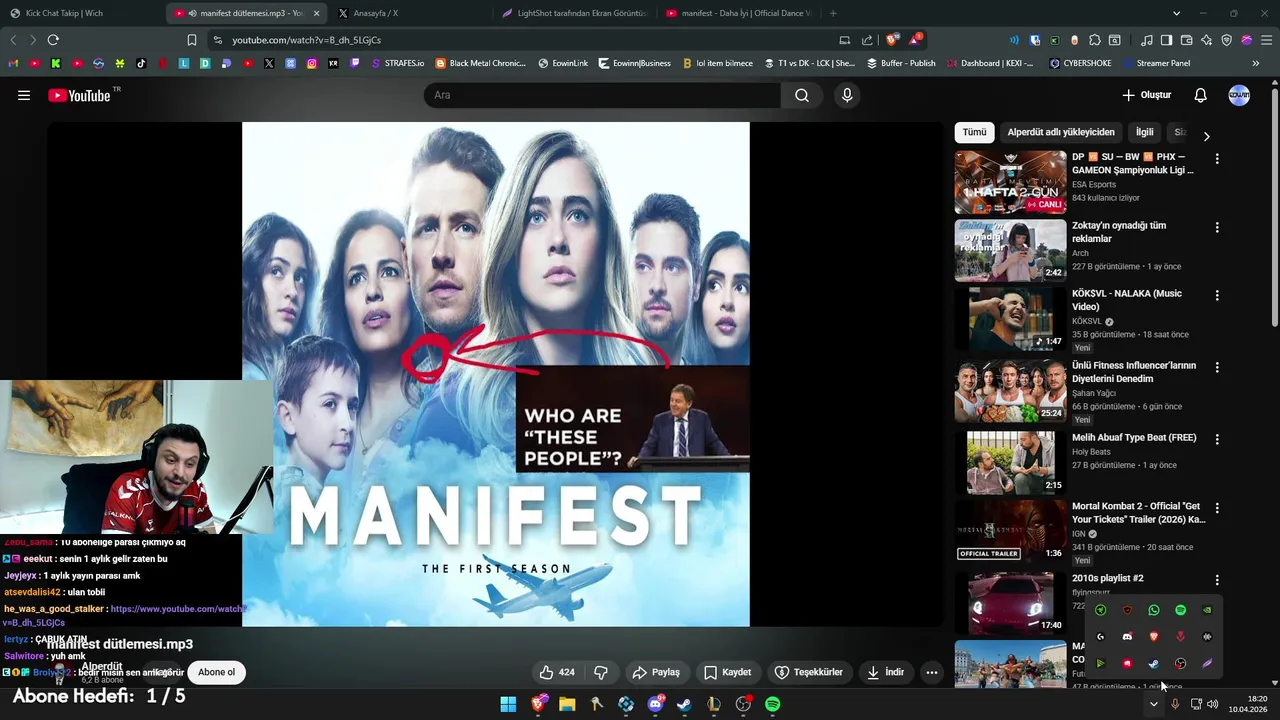Show more bookmarks overflow chevron
Image resolution: width=1280 pixels, height=720 pixels.
(x=1255, y=63)
